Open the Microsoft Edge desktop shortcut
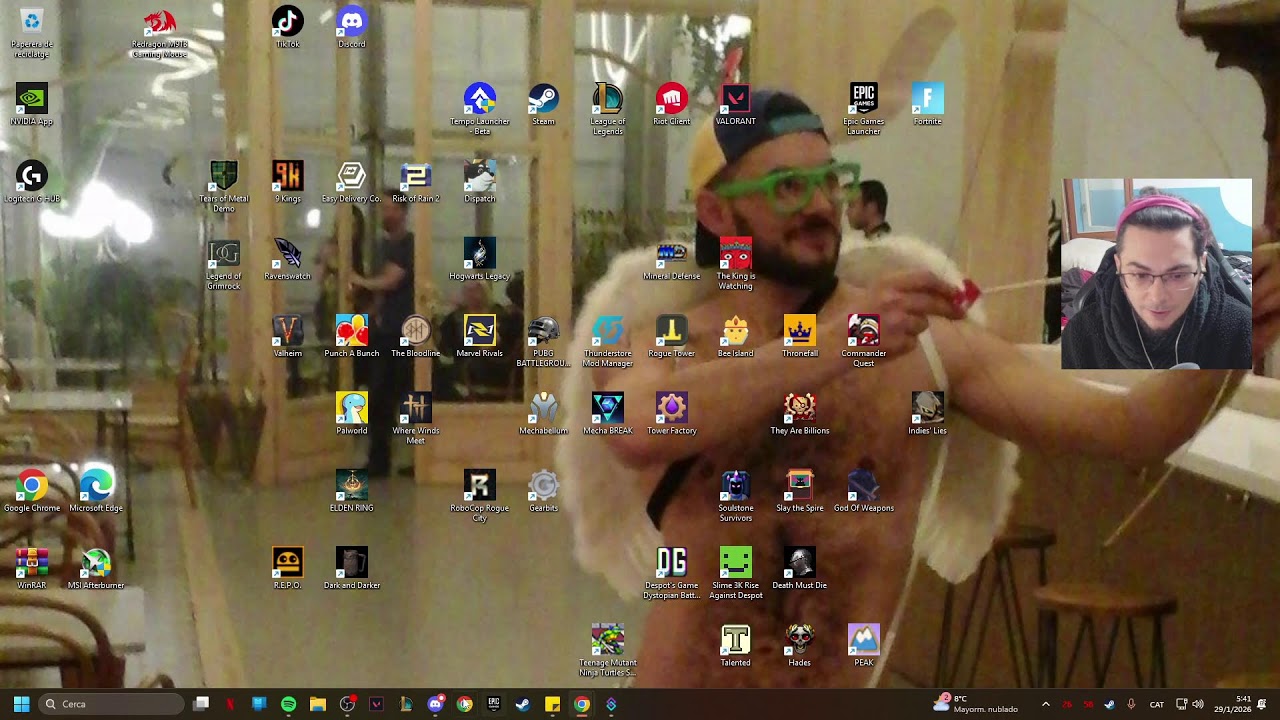 point(96,490)
